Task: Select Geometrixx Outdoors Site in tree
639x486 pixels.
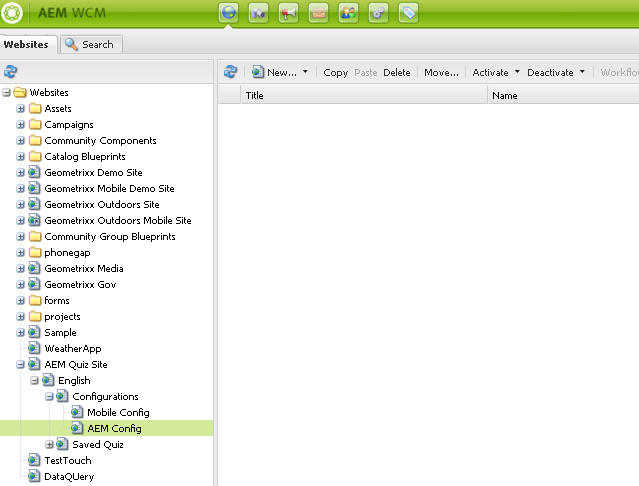Action: (x=102, y=205)
